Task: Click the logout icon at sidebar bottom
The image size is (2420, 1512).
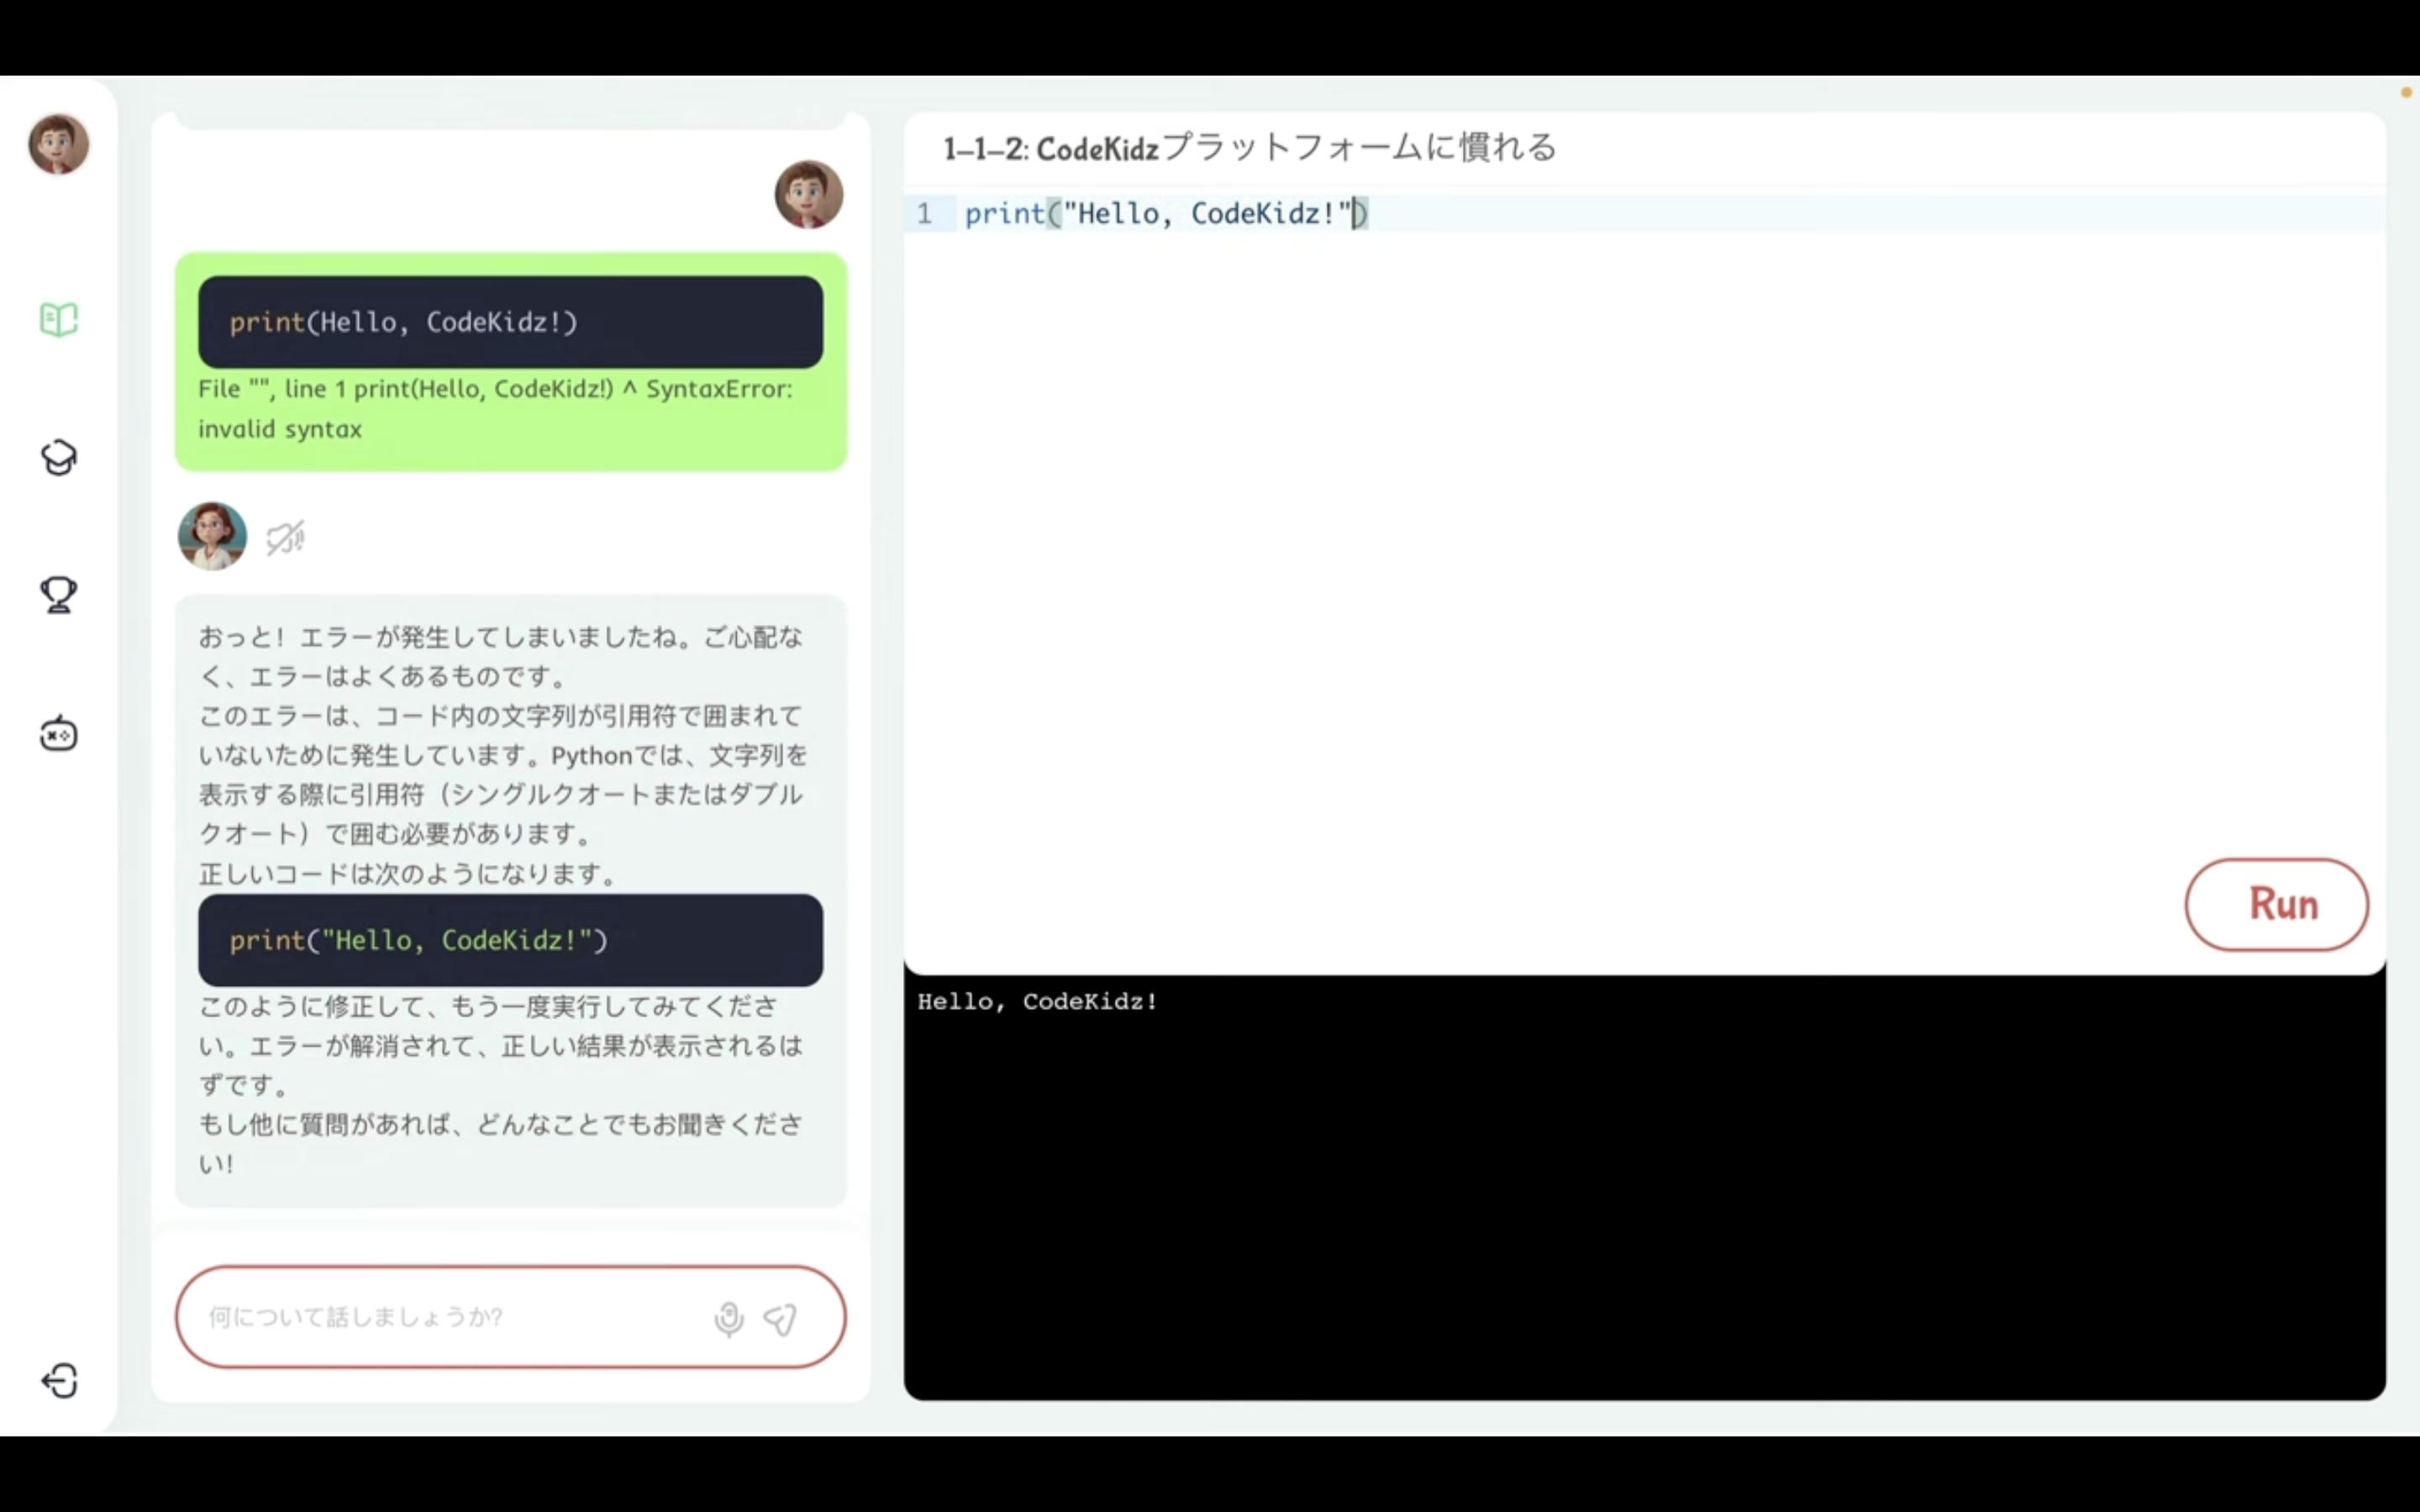Action: (x=59, y=1381)
